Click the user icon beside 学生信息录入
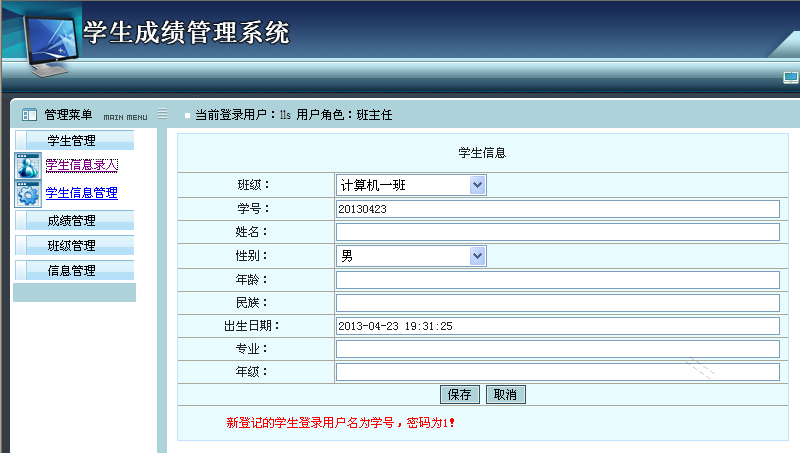 coord(28,166)
